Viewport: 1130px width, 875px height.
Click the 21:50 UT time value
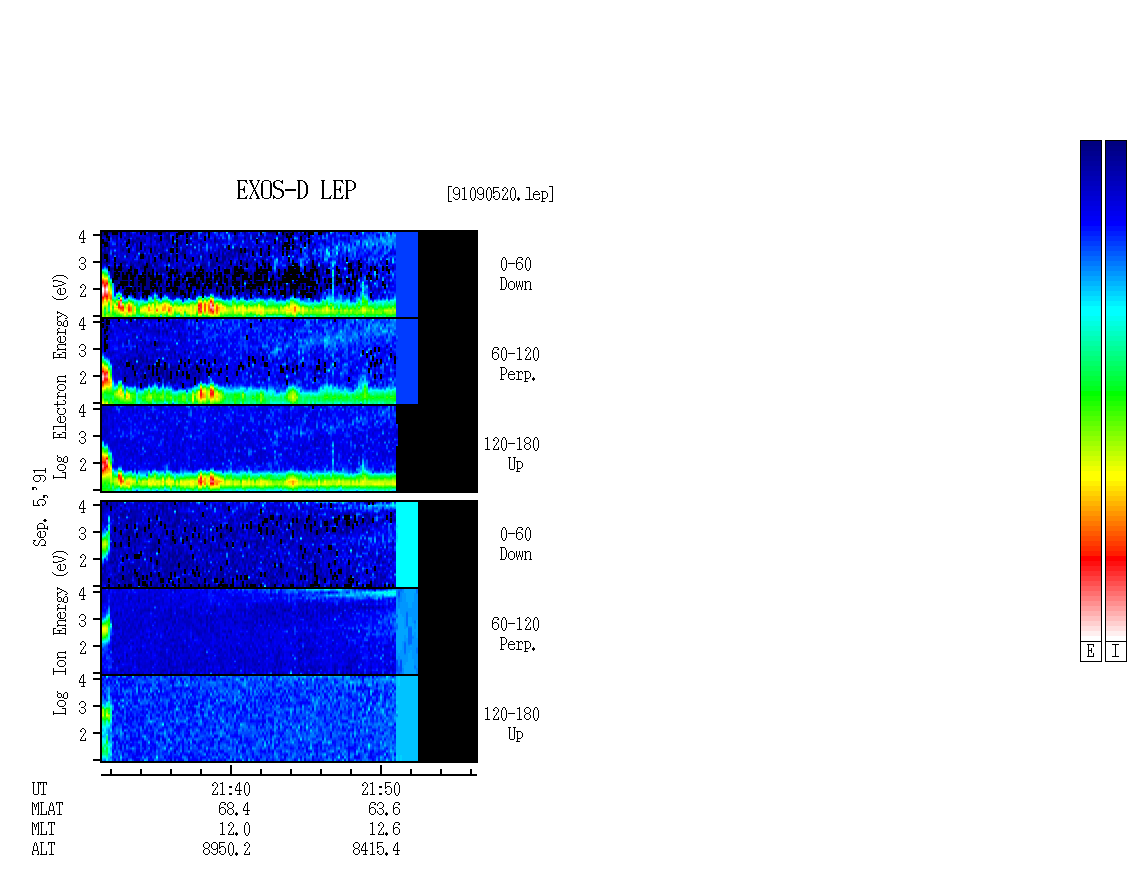coord(381,789)
